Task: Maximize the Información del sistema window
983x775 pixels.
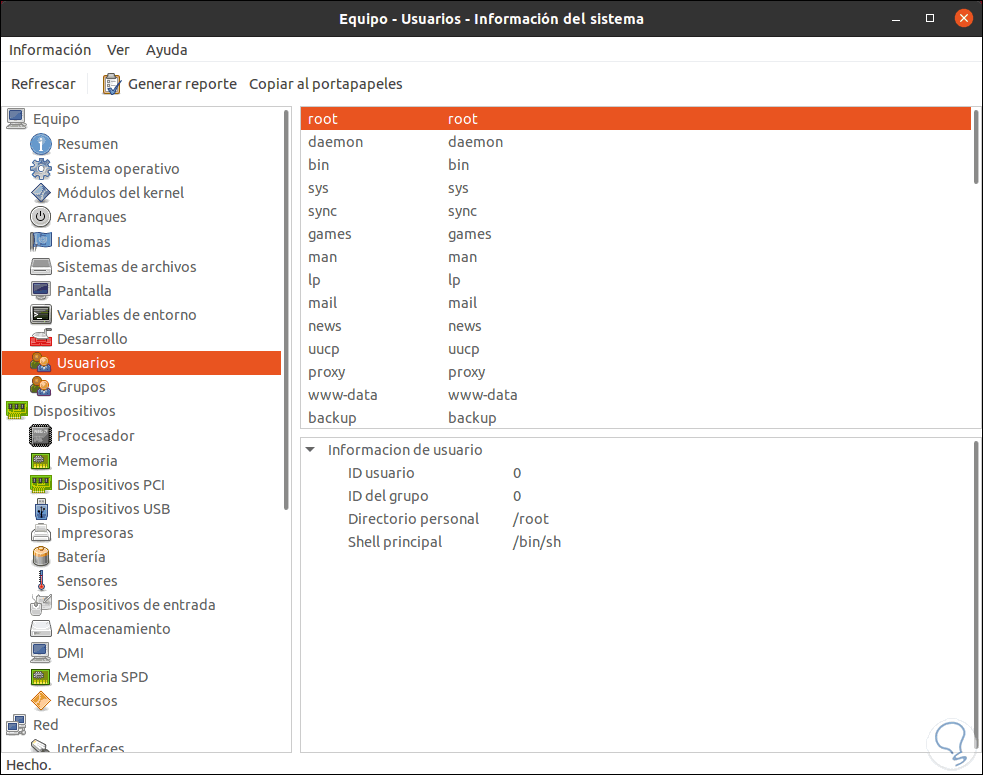Action: tap(930, 18)
